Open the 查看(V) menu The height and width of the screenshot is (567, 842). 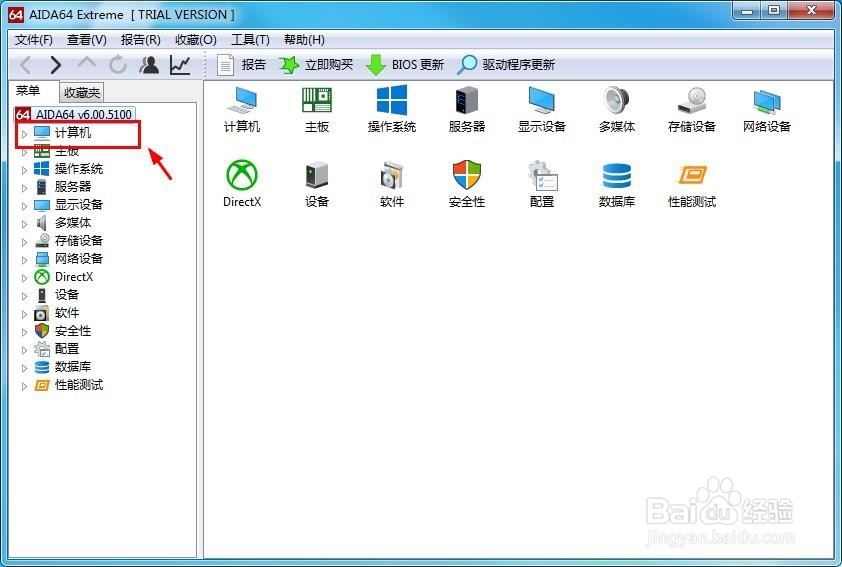click(x=86, y=40)
